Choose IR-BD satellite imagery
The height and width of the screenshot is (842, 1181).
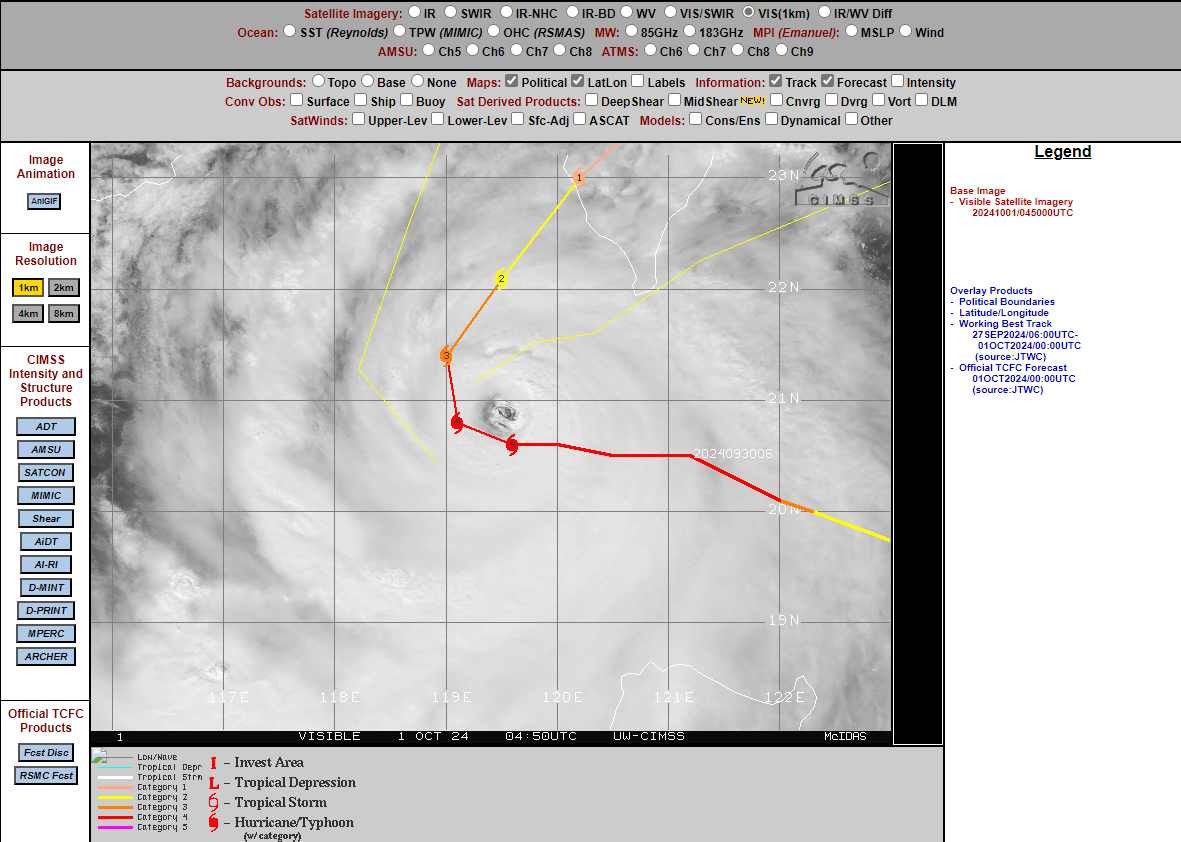(572, 12)
